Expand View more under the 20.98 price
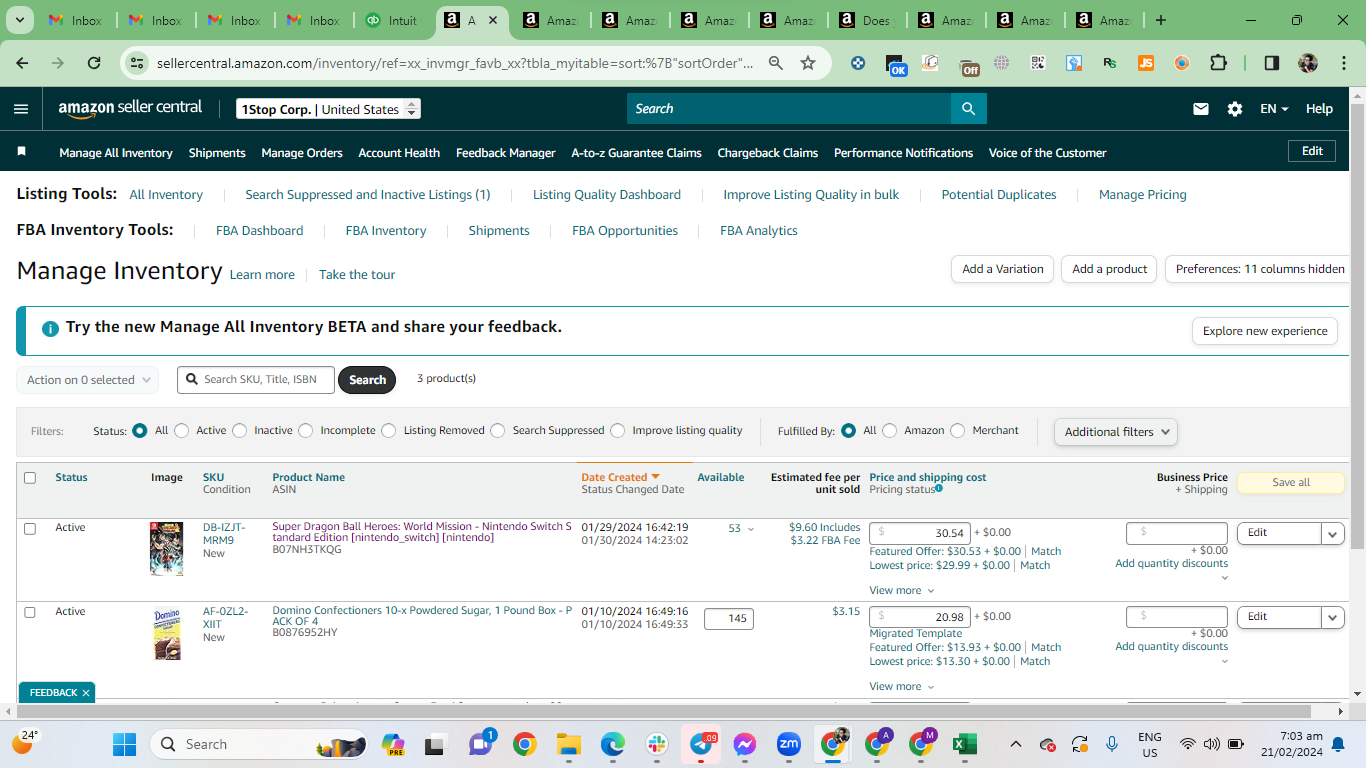Viewport: 1366px width, 768px height. 902,686
